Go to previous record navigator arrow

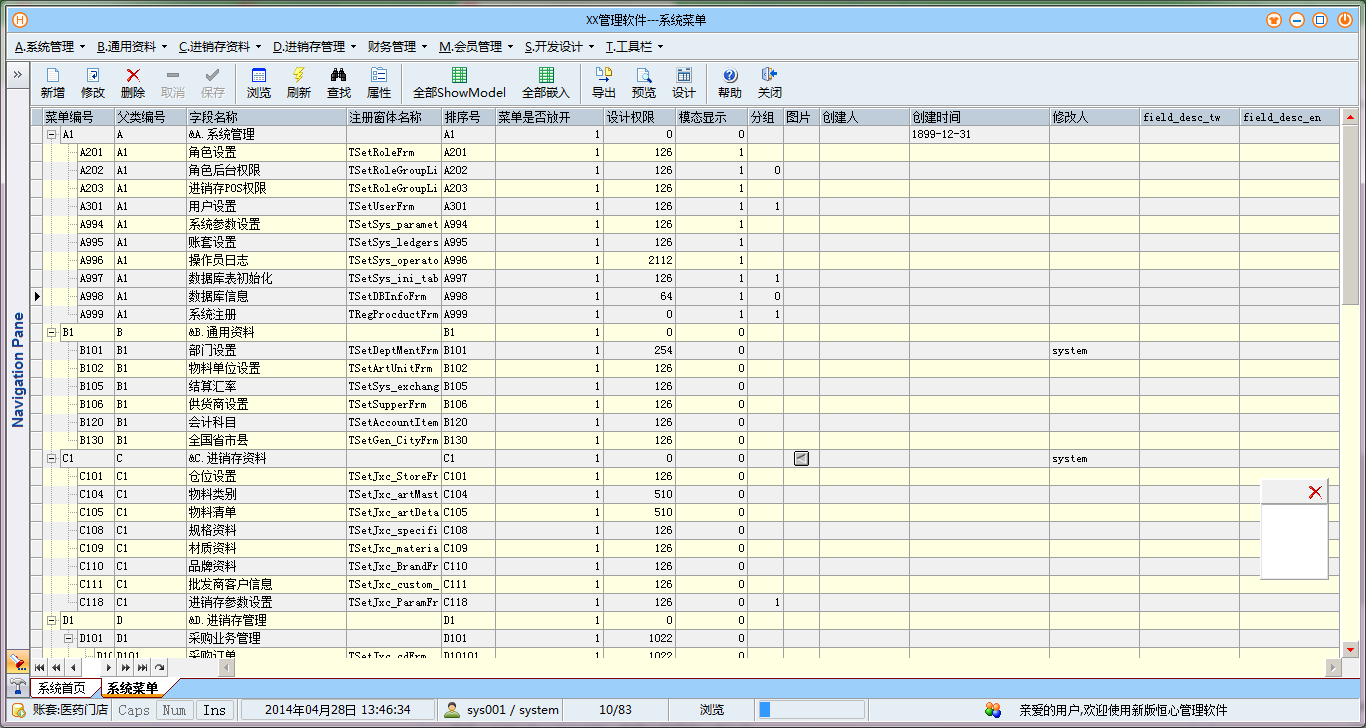coord(73,667)
